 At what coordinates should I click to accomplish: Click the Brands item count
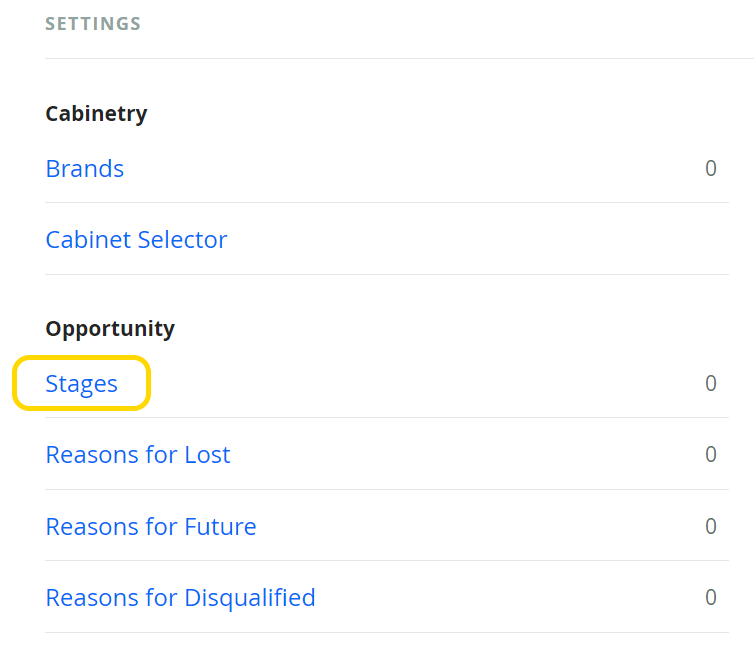(x=711, y=168)
